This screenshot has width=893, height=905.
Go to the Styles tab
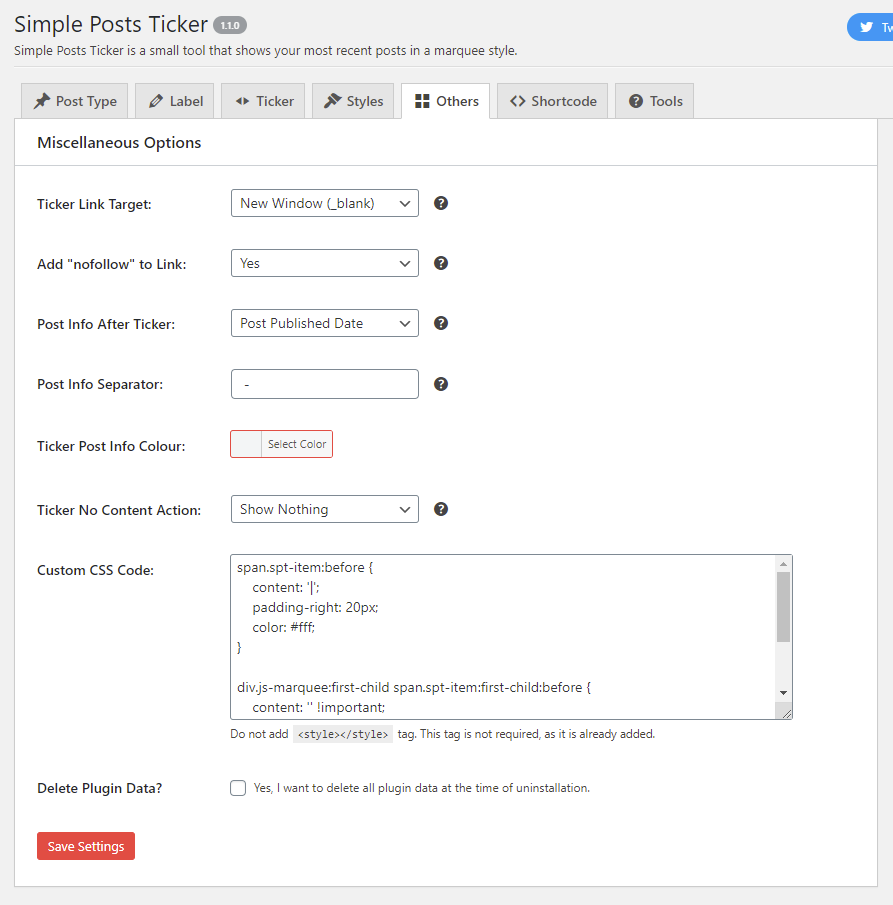point(353,101)
